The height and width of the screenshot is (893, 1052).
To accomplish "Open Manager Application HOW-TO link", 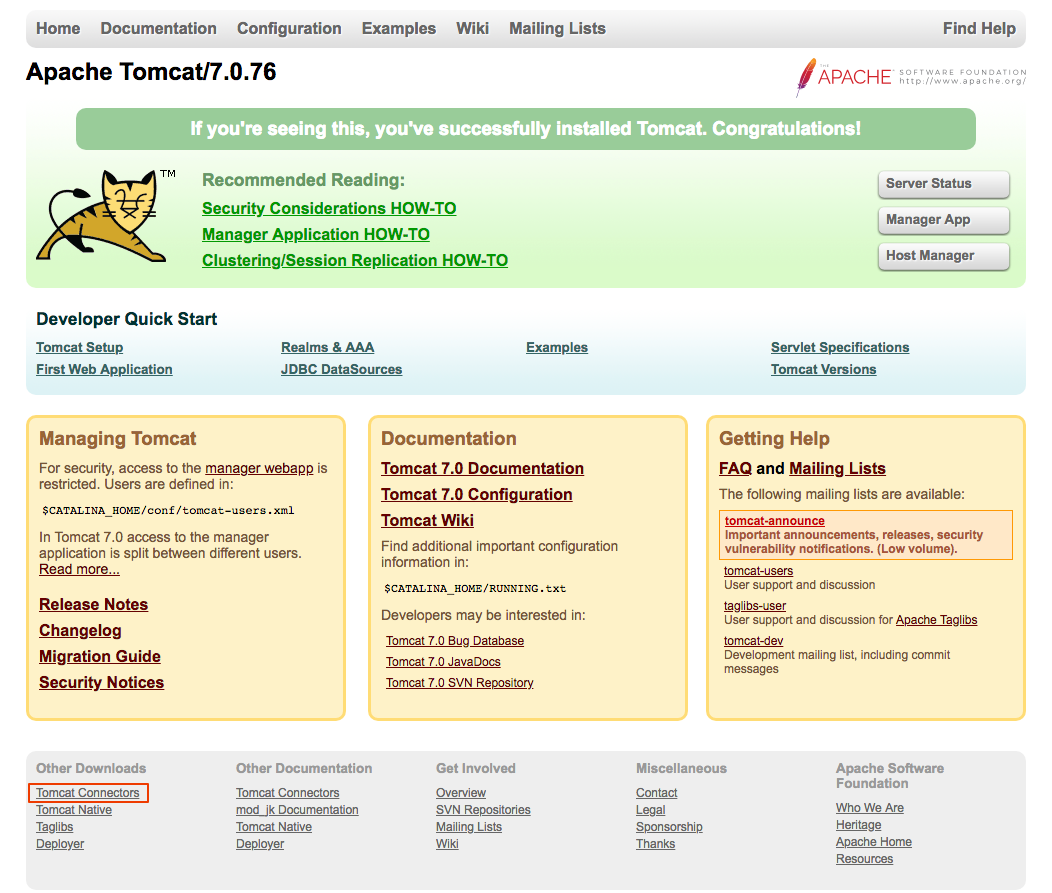I will coord(316,235).
